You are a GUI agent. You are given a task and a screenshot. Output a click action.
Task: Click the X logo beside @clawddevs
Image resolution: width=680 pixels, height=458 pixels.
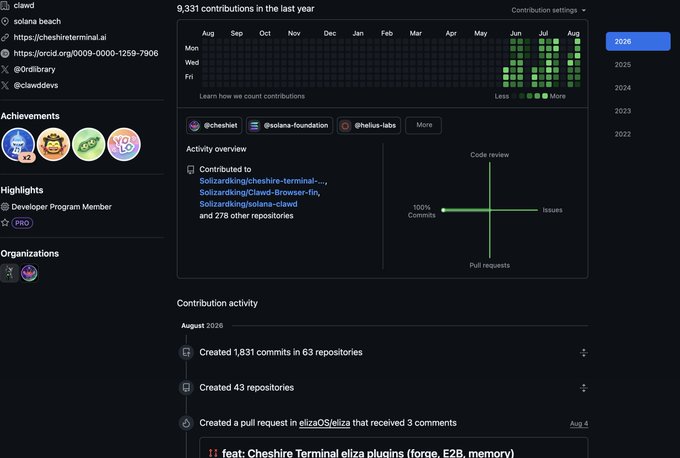pos(5,85)
